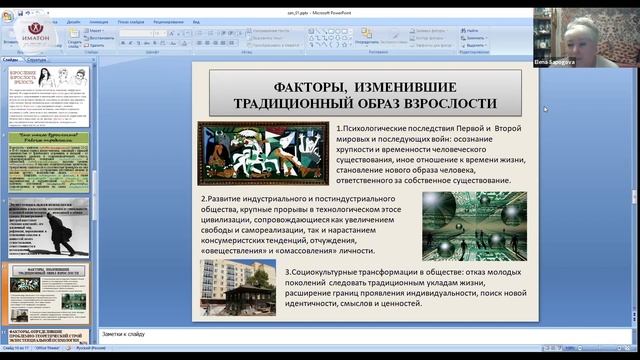The width and height of the screenshot is (640, 360).
Task: Select slide 11 thumbnail at pane bottom
Action: pos(49,336)
